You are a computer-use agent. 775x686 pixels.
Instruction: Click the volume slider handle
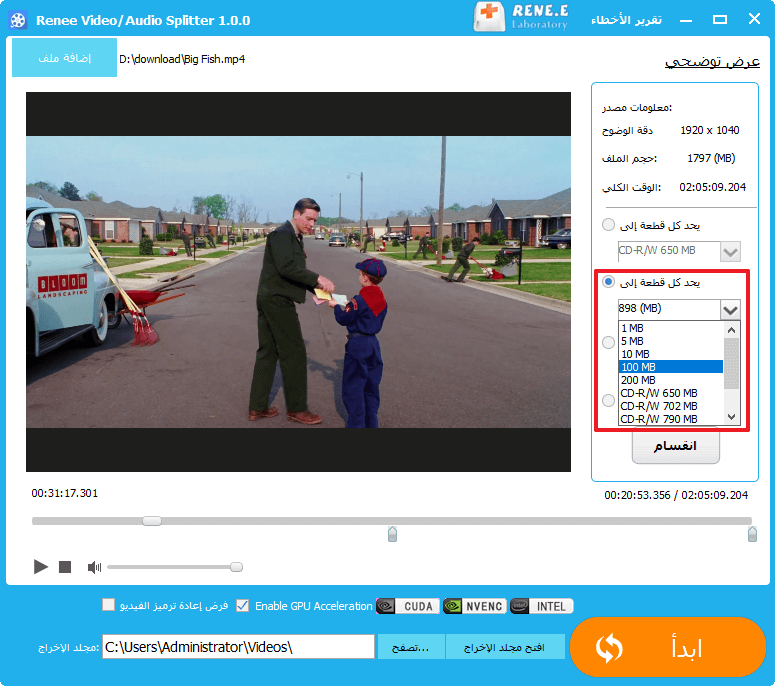[x=236, y=567]
